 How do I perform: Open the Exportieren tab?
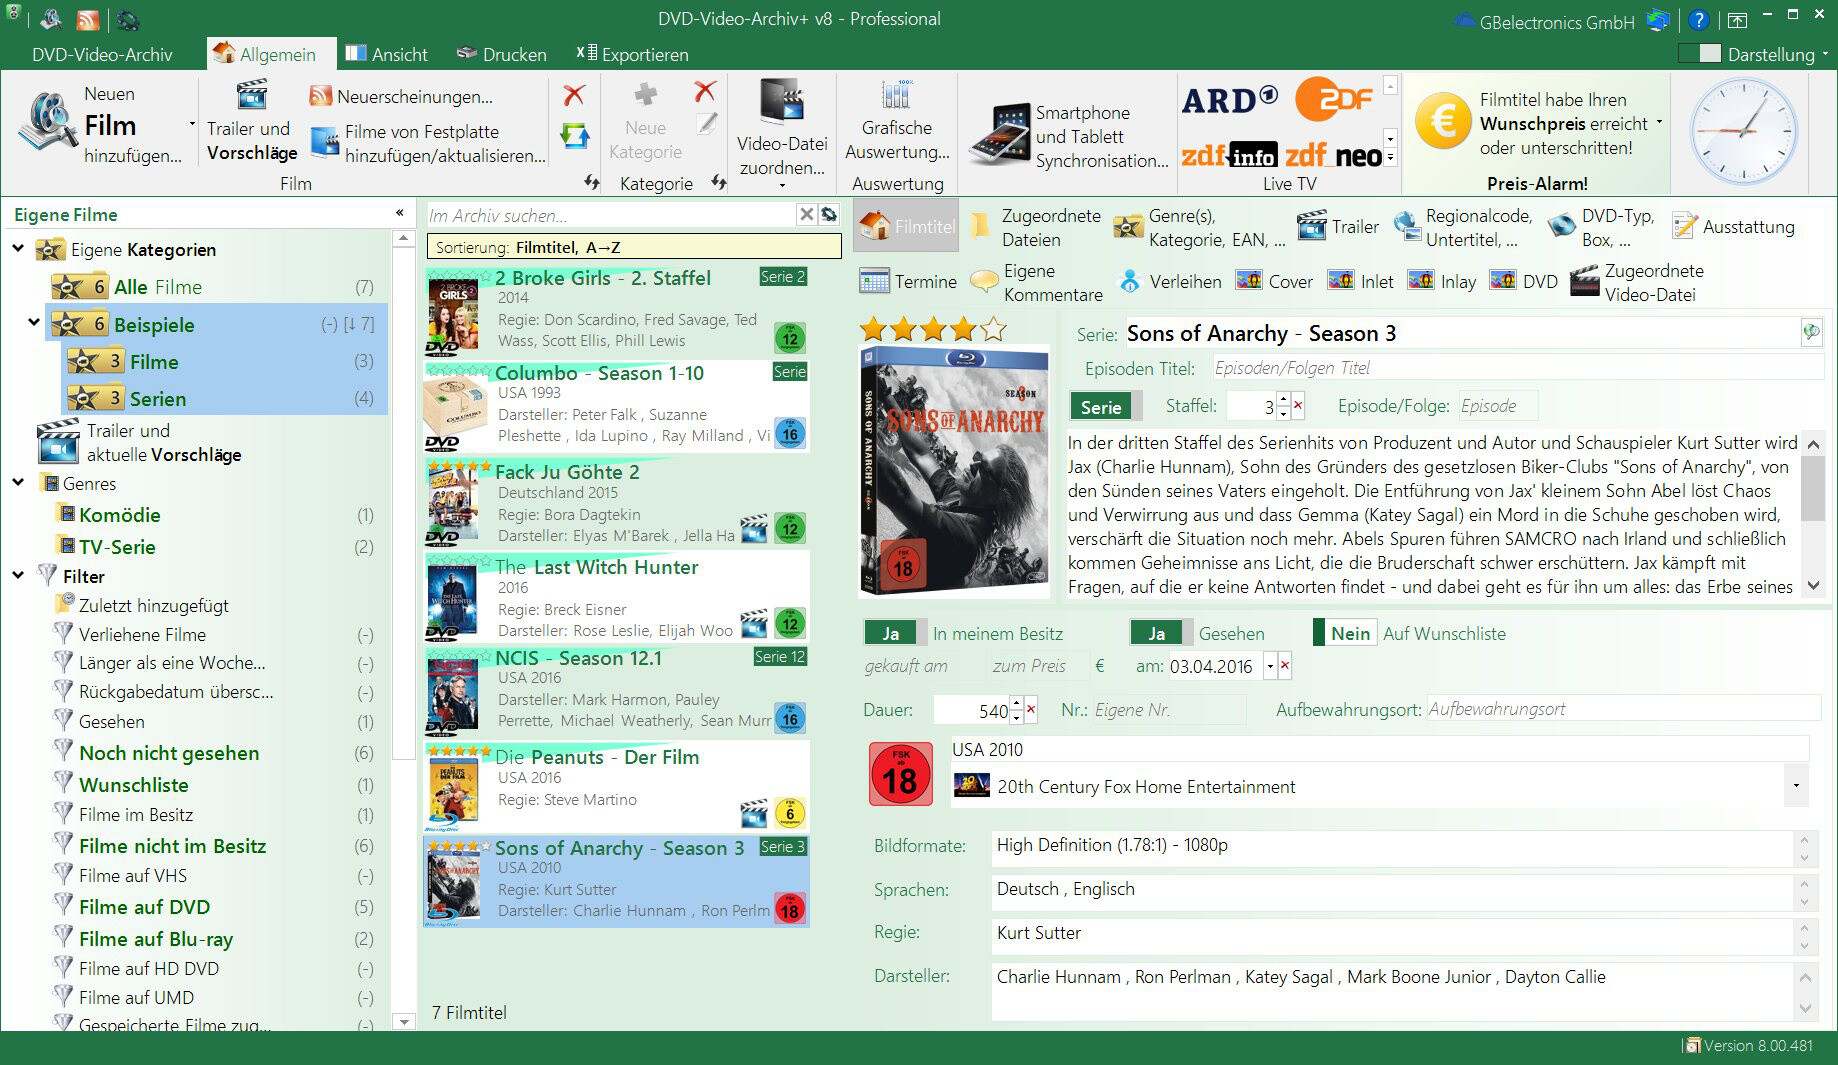click(633, 54)
